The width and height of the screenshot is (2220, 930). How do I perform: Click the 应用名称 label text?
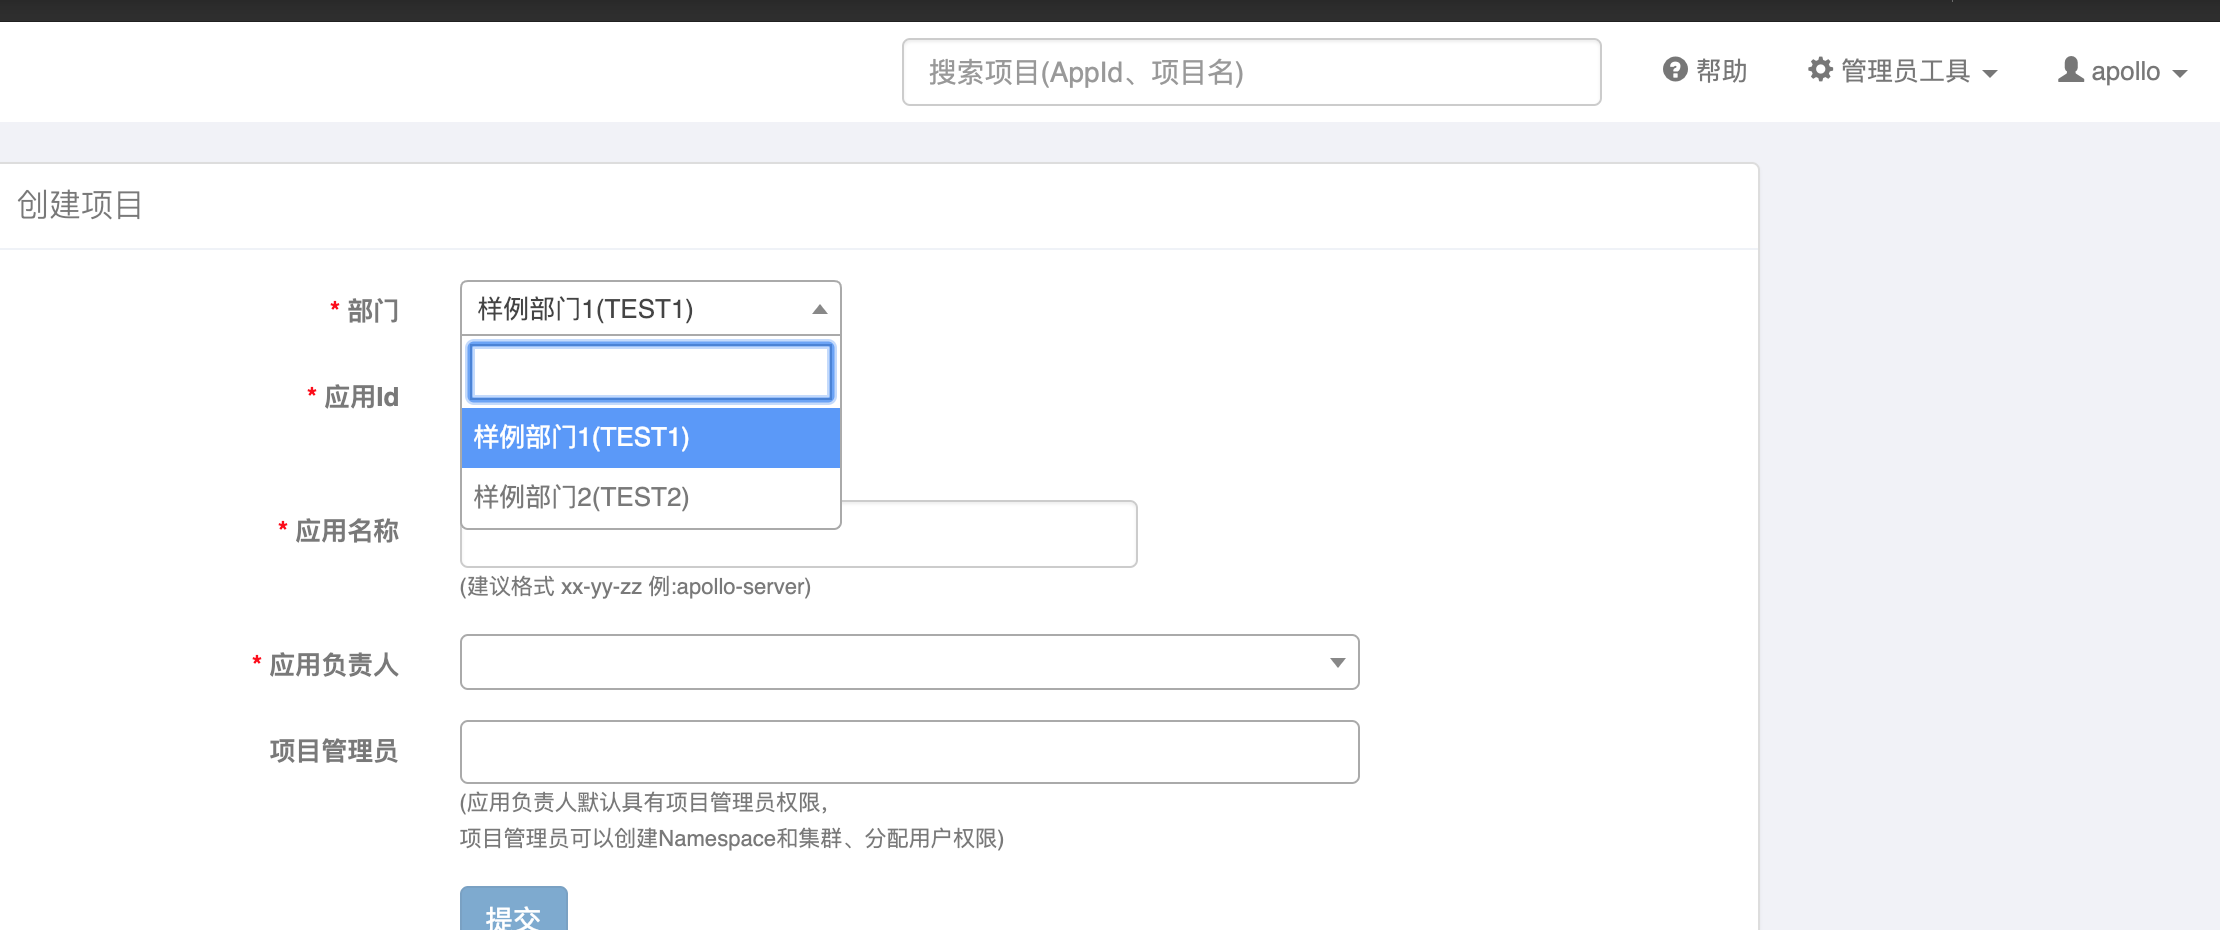[x=347, y=531]
